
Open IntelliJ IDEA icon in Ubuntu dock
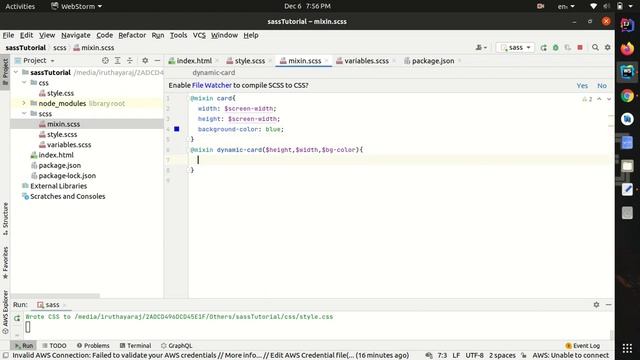[x=627, y=25]
